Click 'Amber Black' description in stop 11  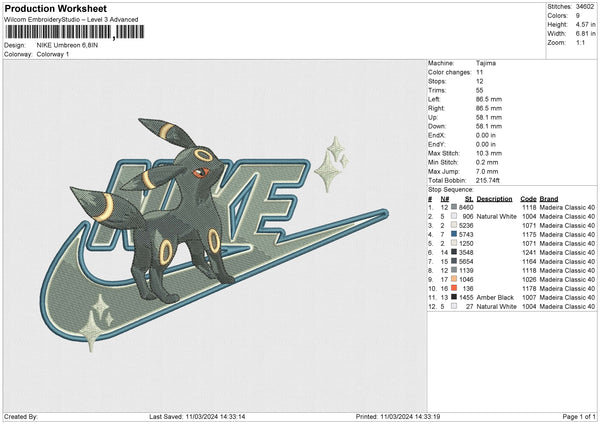click(x=495, y=297)
